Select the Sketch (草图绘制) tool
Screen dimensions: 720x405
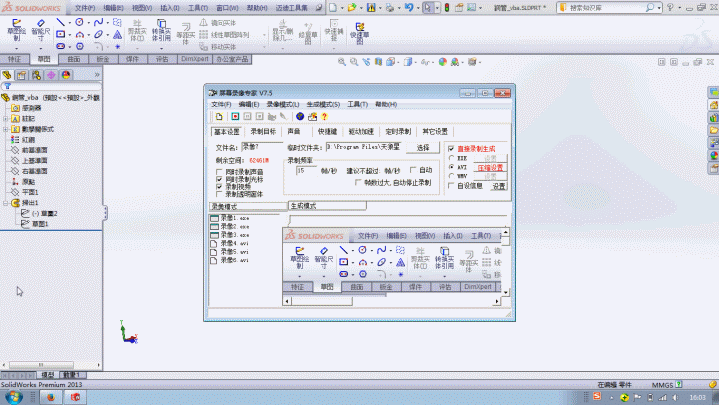[x=17, y=30]
